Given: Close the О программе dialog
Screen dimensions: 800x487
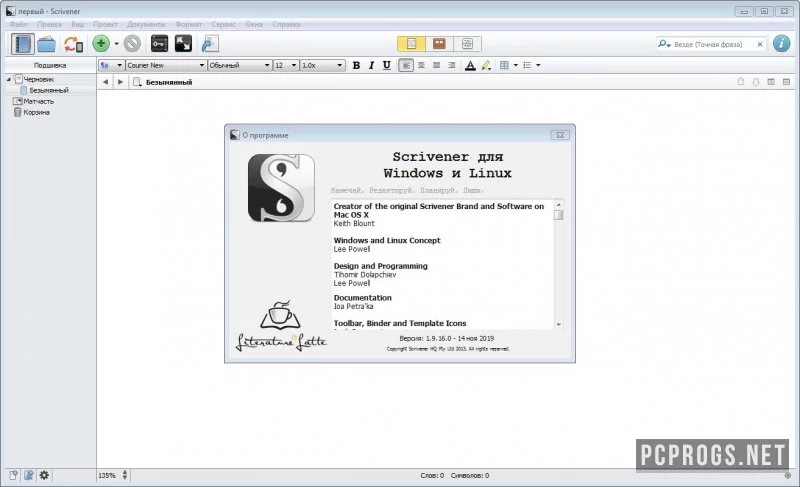Looking at the screenshot, I should [x=560, y=135].
